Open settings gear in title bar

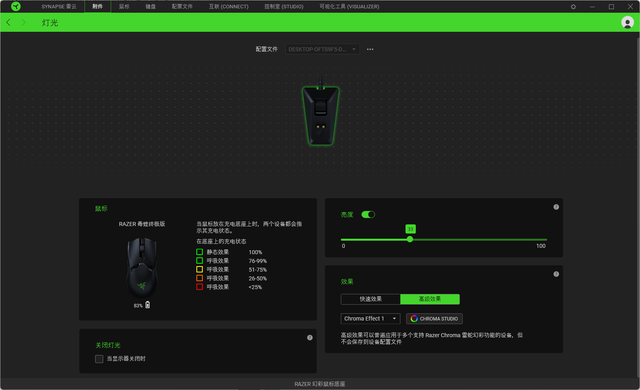coord(573,7)
